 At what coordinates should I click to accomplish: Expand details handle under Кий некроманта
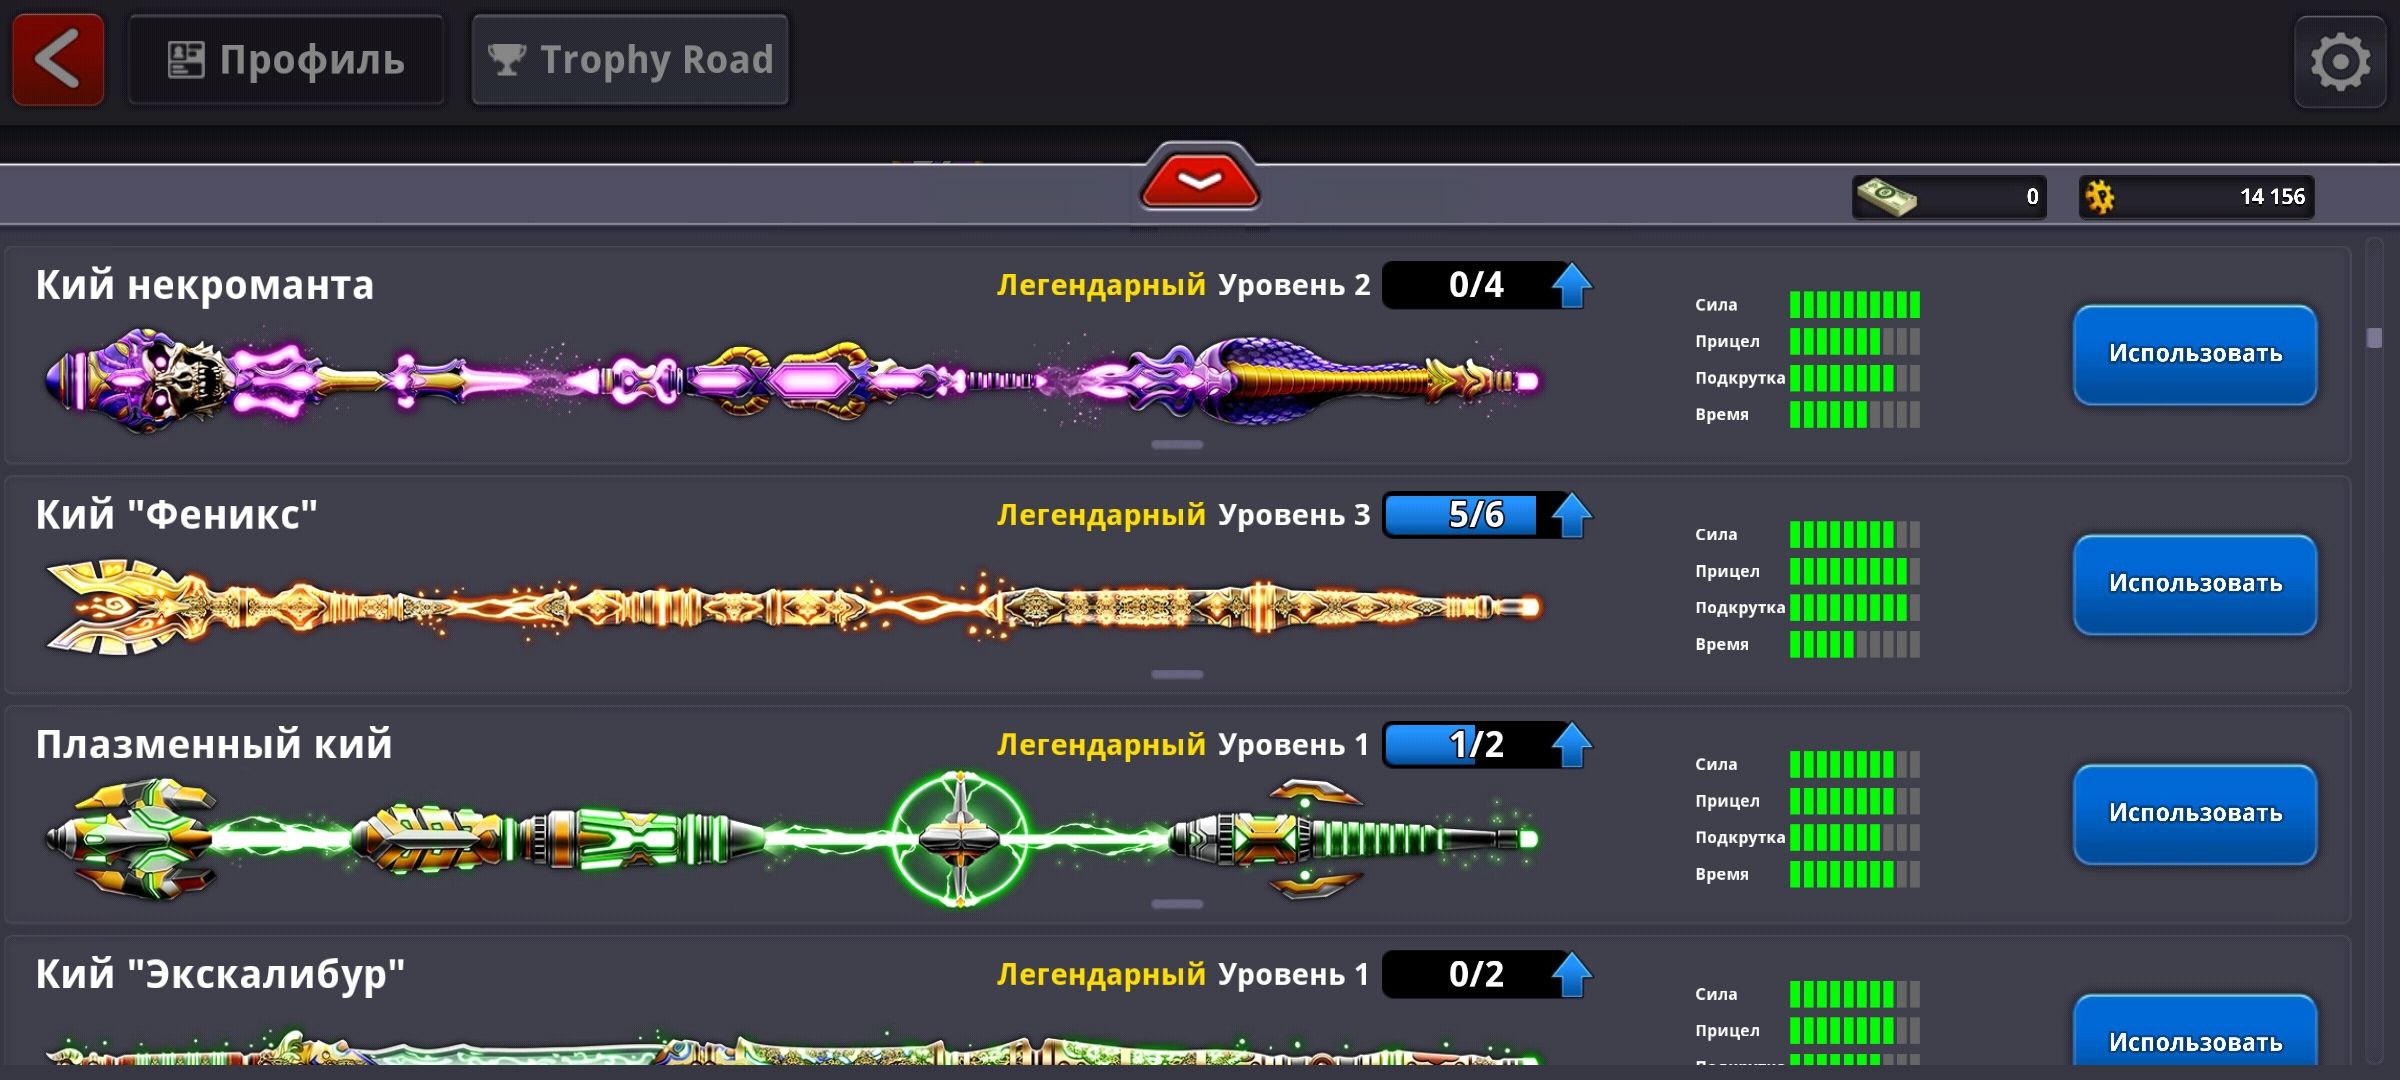coord(1177,444)
